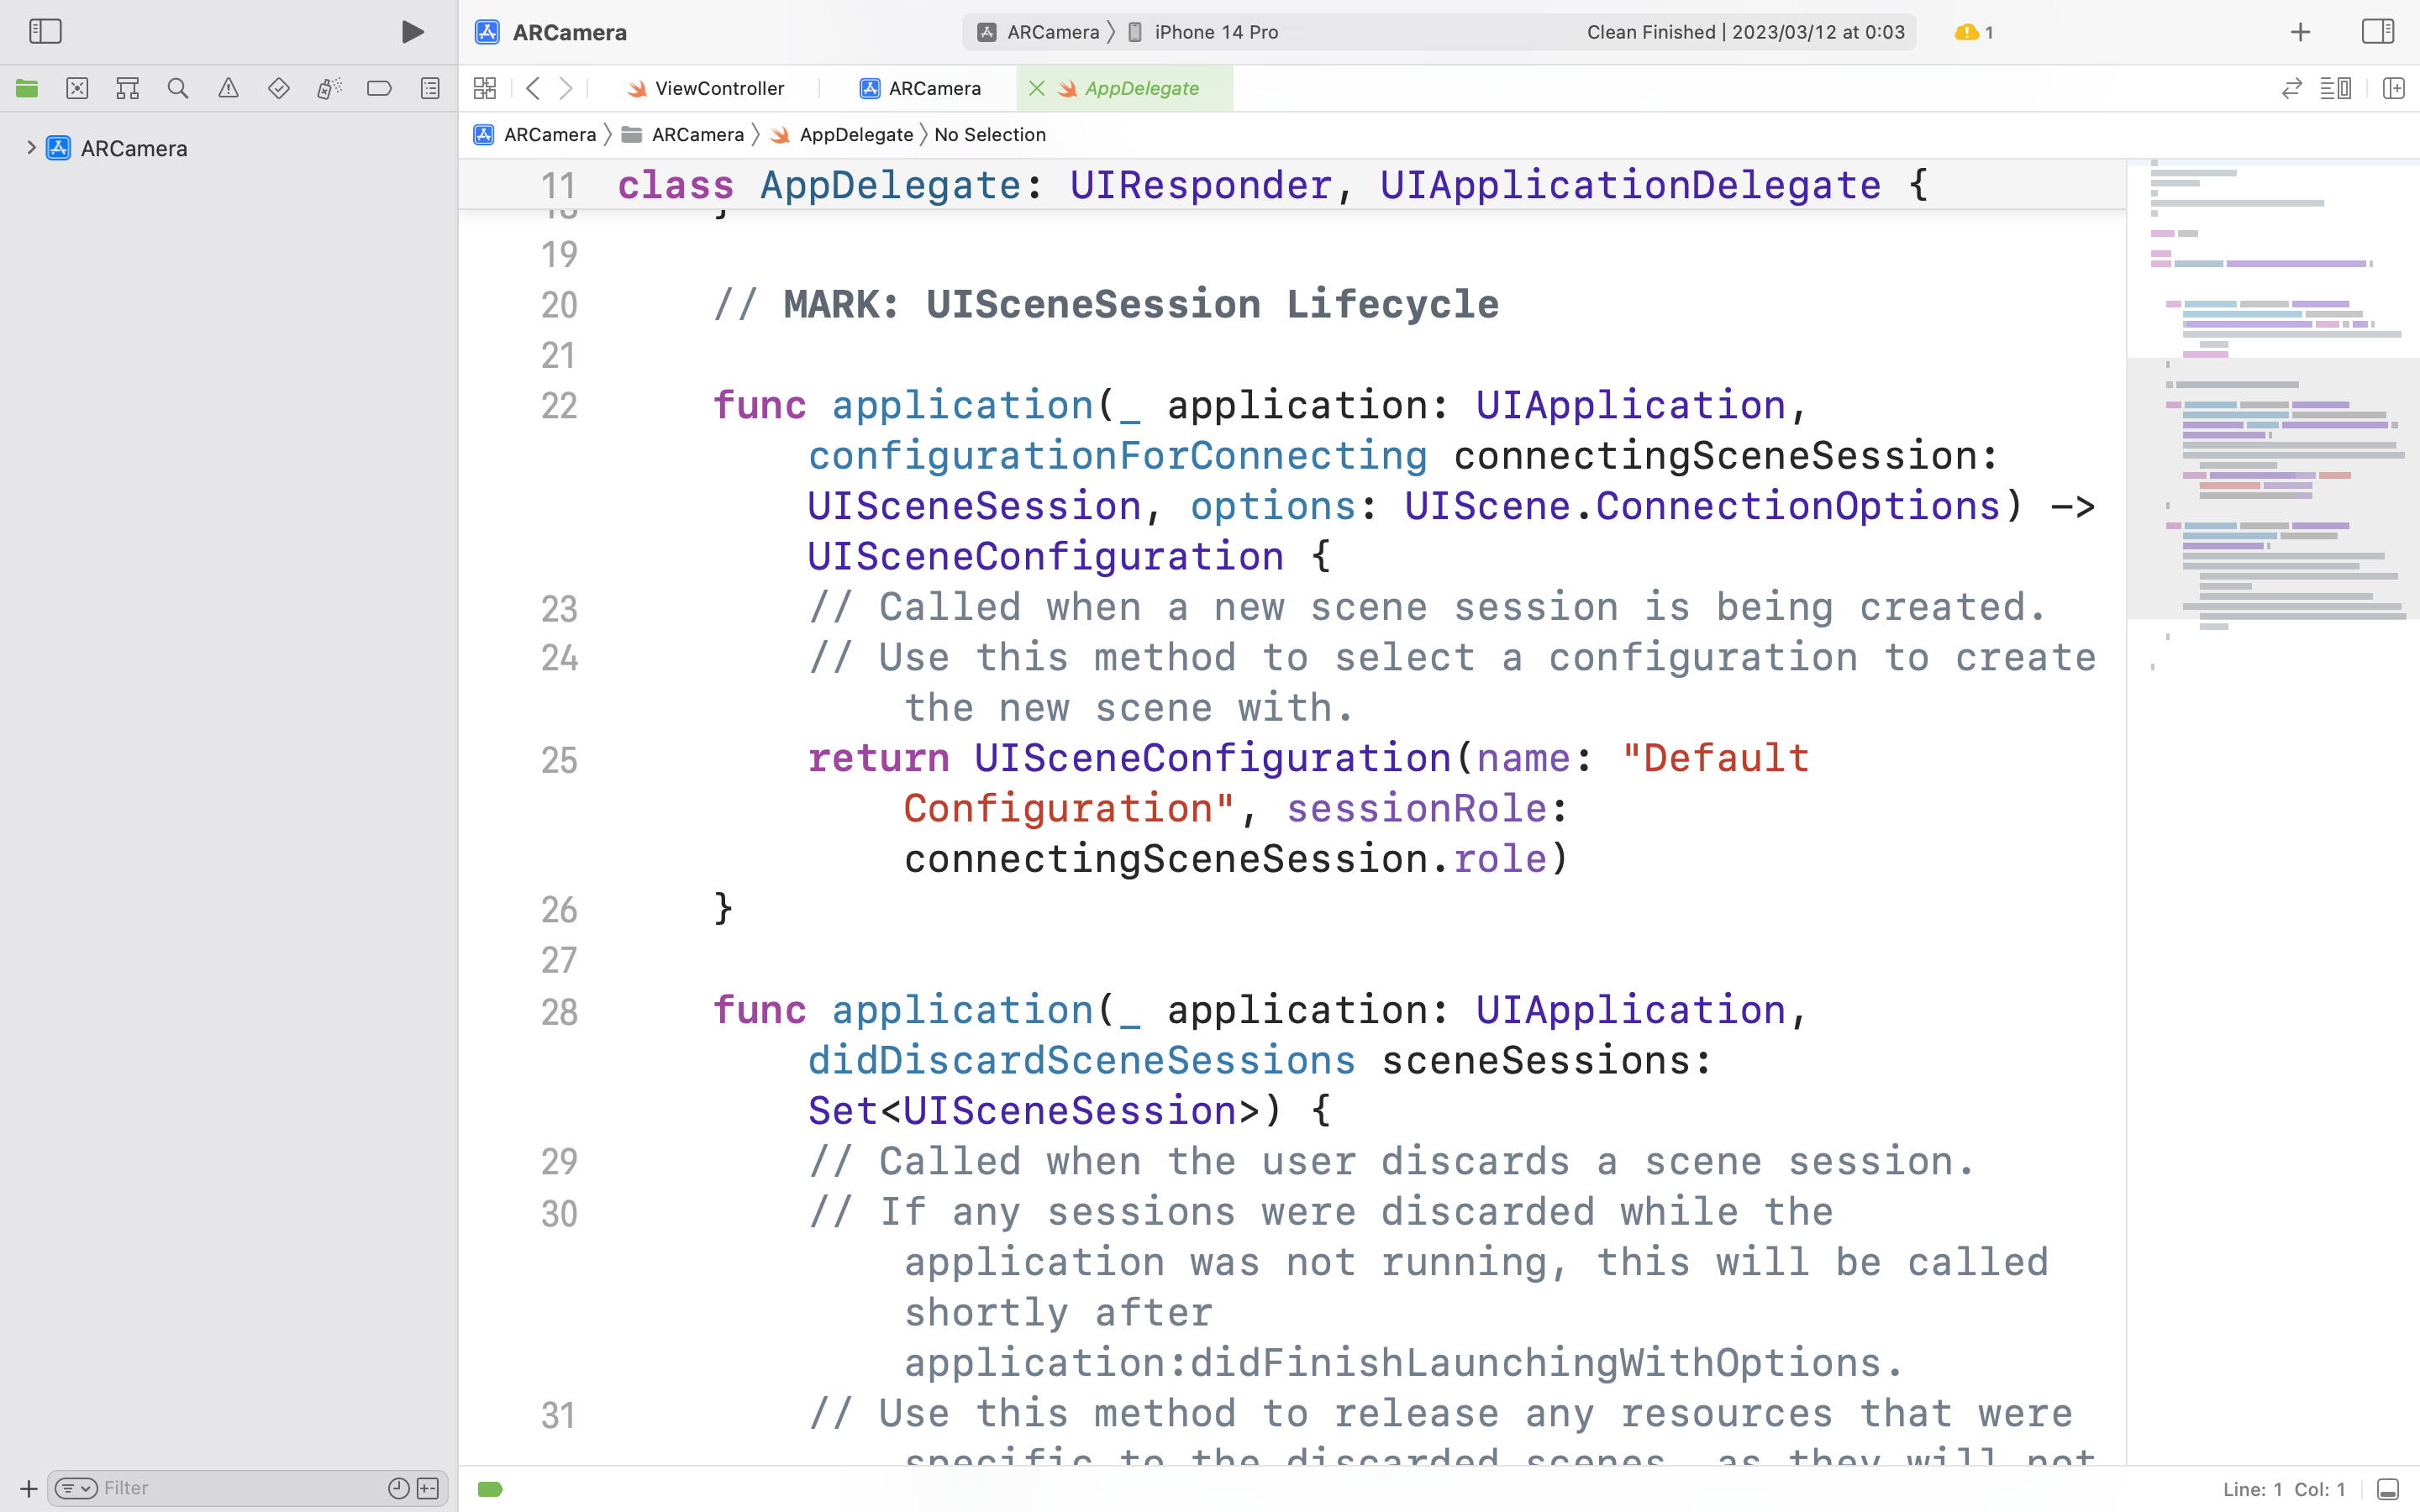This screenshot has height=1512, width=2420.
Task: Open the Find navigator
Action: [178, 88]
